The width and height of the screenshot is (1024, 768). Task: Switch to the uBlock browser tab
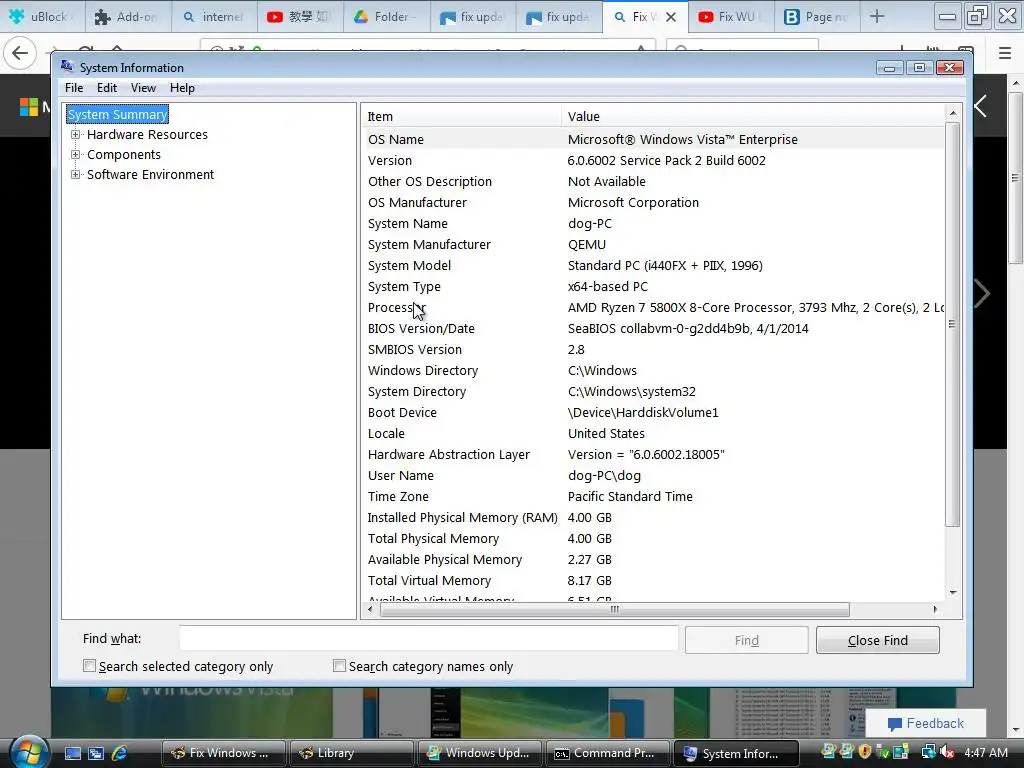pyautogui.click(x=42, y=16)
